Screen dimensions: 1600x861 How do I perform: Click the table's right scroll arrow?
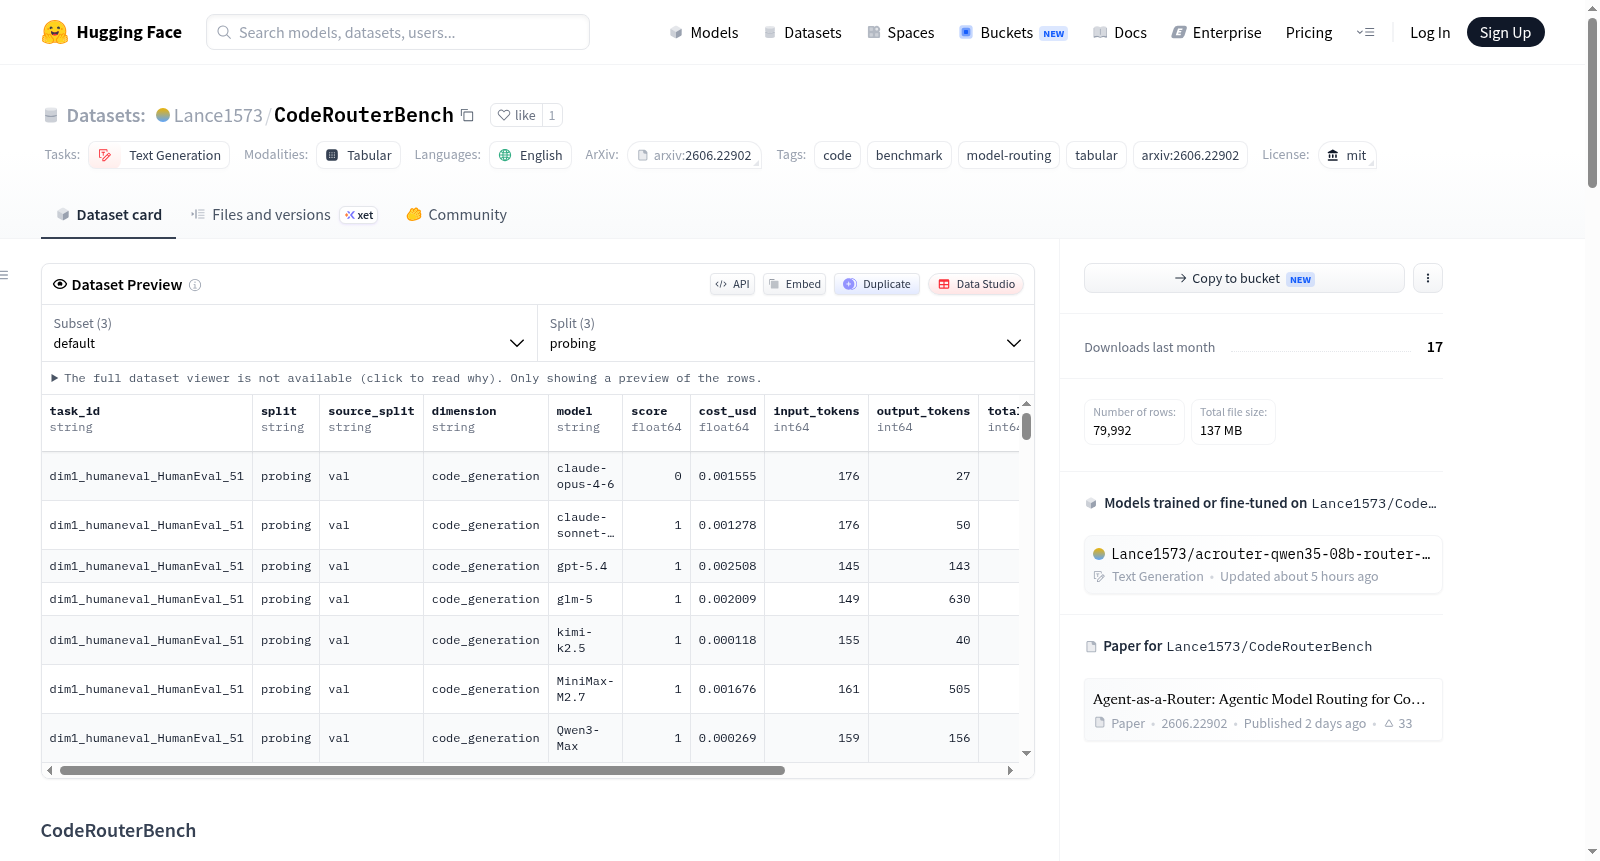pos(1010,771)
